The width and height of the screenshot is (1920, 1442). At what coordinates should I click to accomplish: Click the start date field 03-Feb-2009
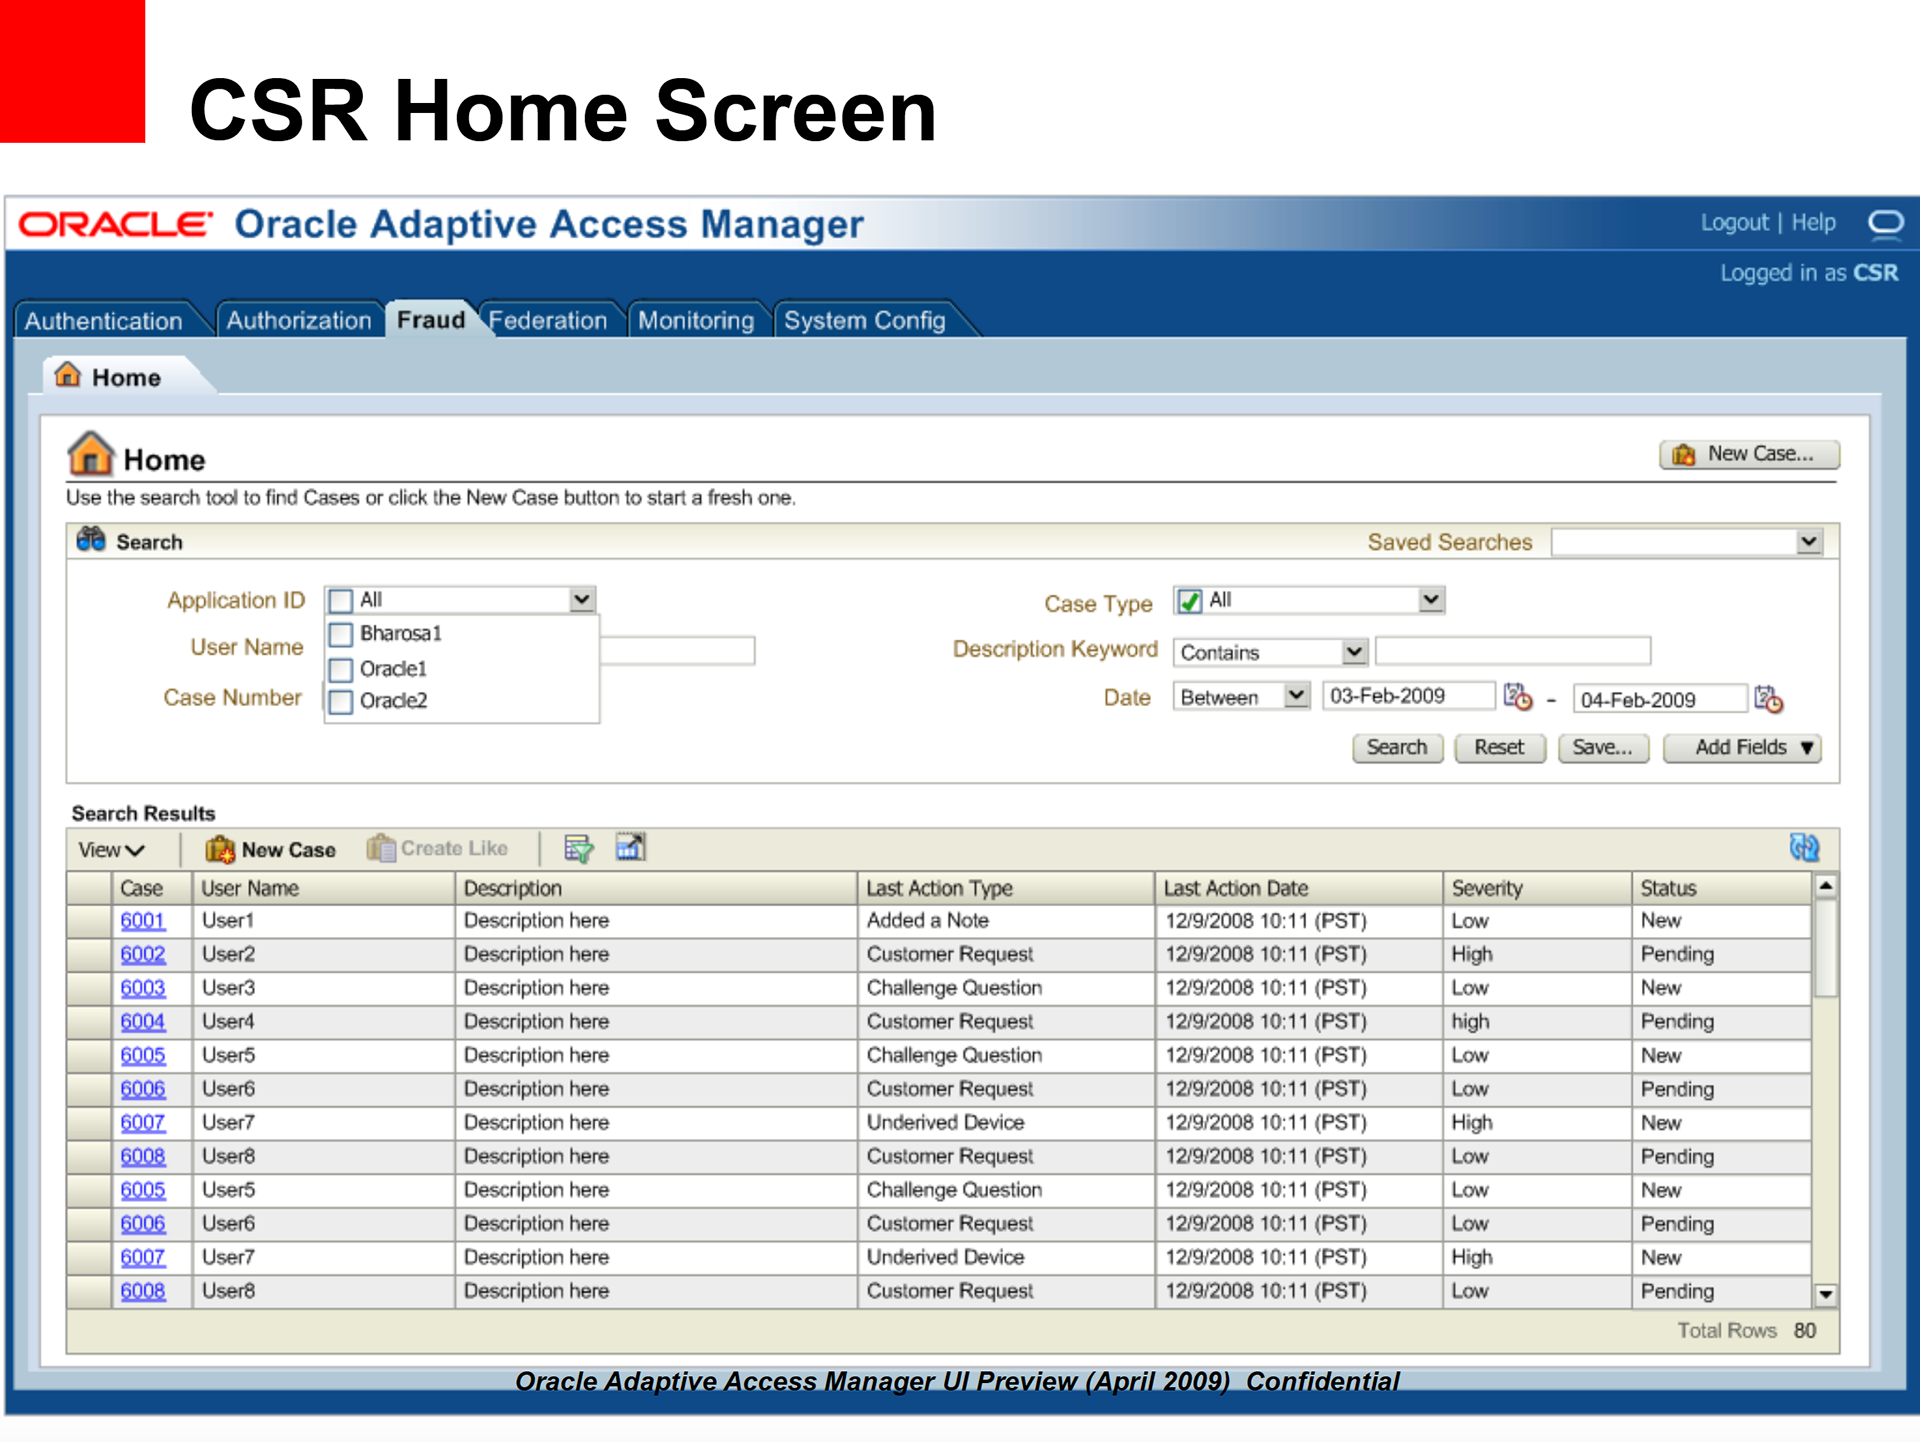pos(1409,696)
